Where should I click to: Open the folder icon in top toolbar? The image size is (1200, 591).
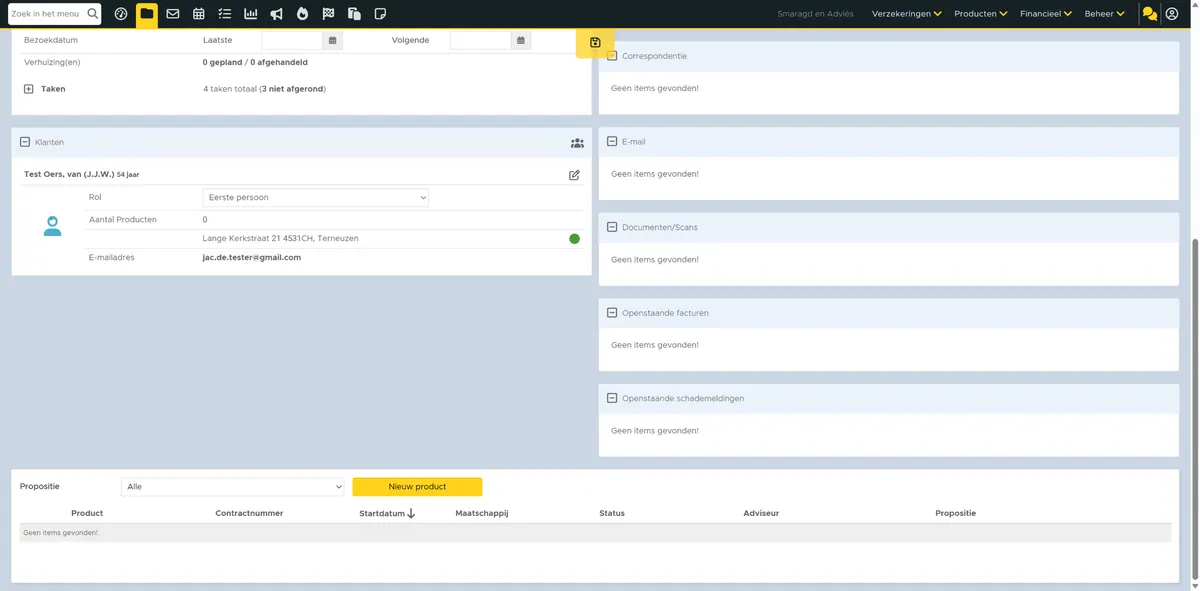click(x=147, y=14)
